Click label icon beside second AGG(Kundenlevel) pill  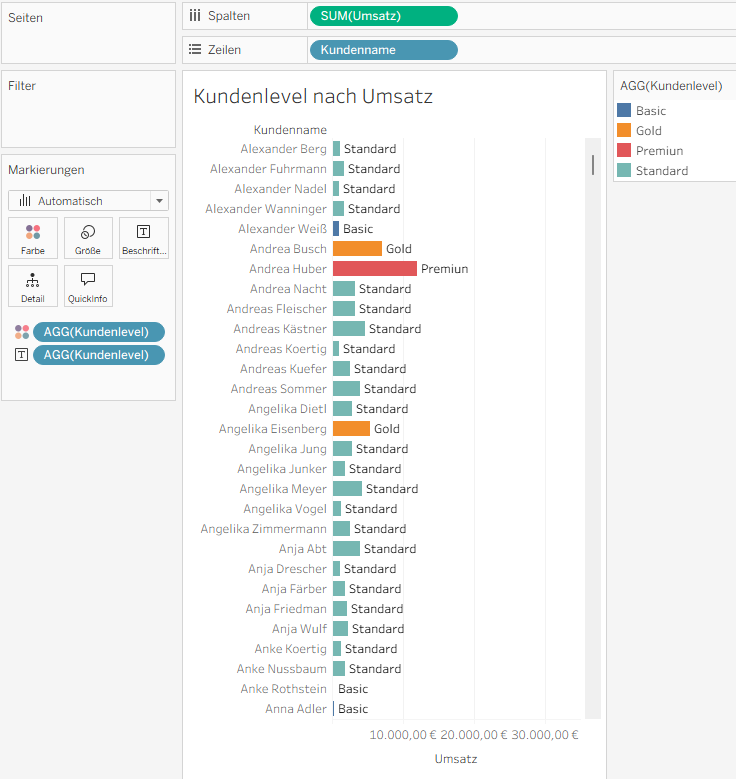coord(22,355)
